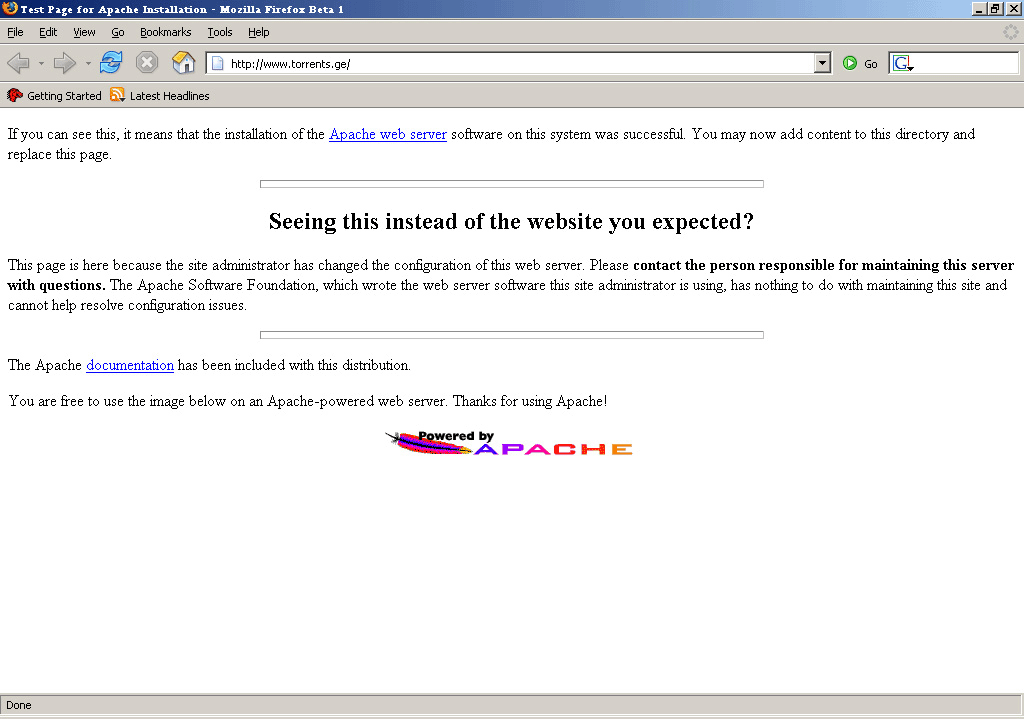This screenshot has width=1024, height=719.
Task: Open the Go menu
Action: pyautogui.click(x=118, y=32)
